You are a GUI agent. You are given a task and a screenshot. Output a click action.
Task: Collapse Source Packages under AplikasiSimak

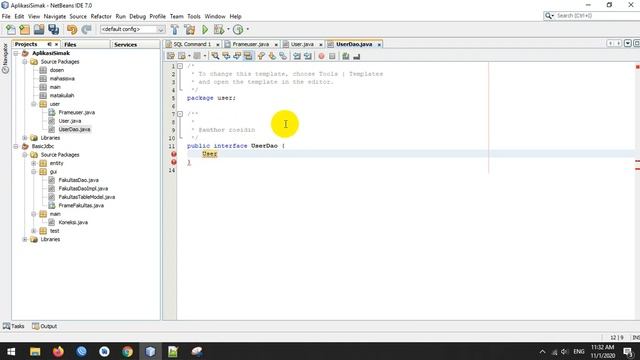click(25, 62)
